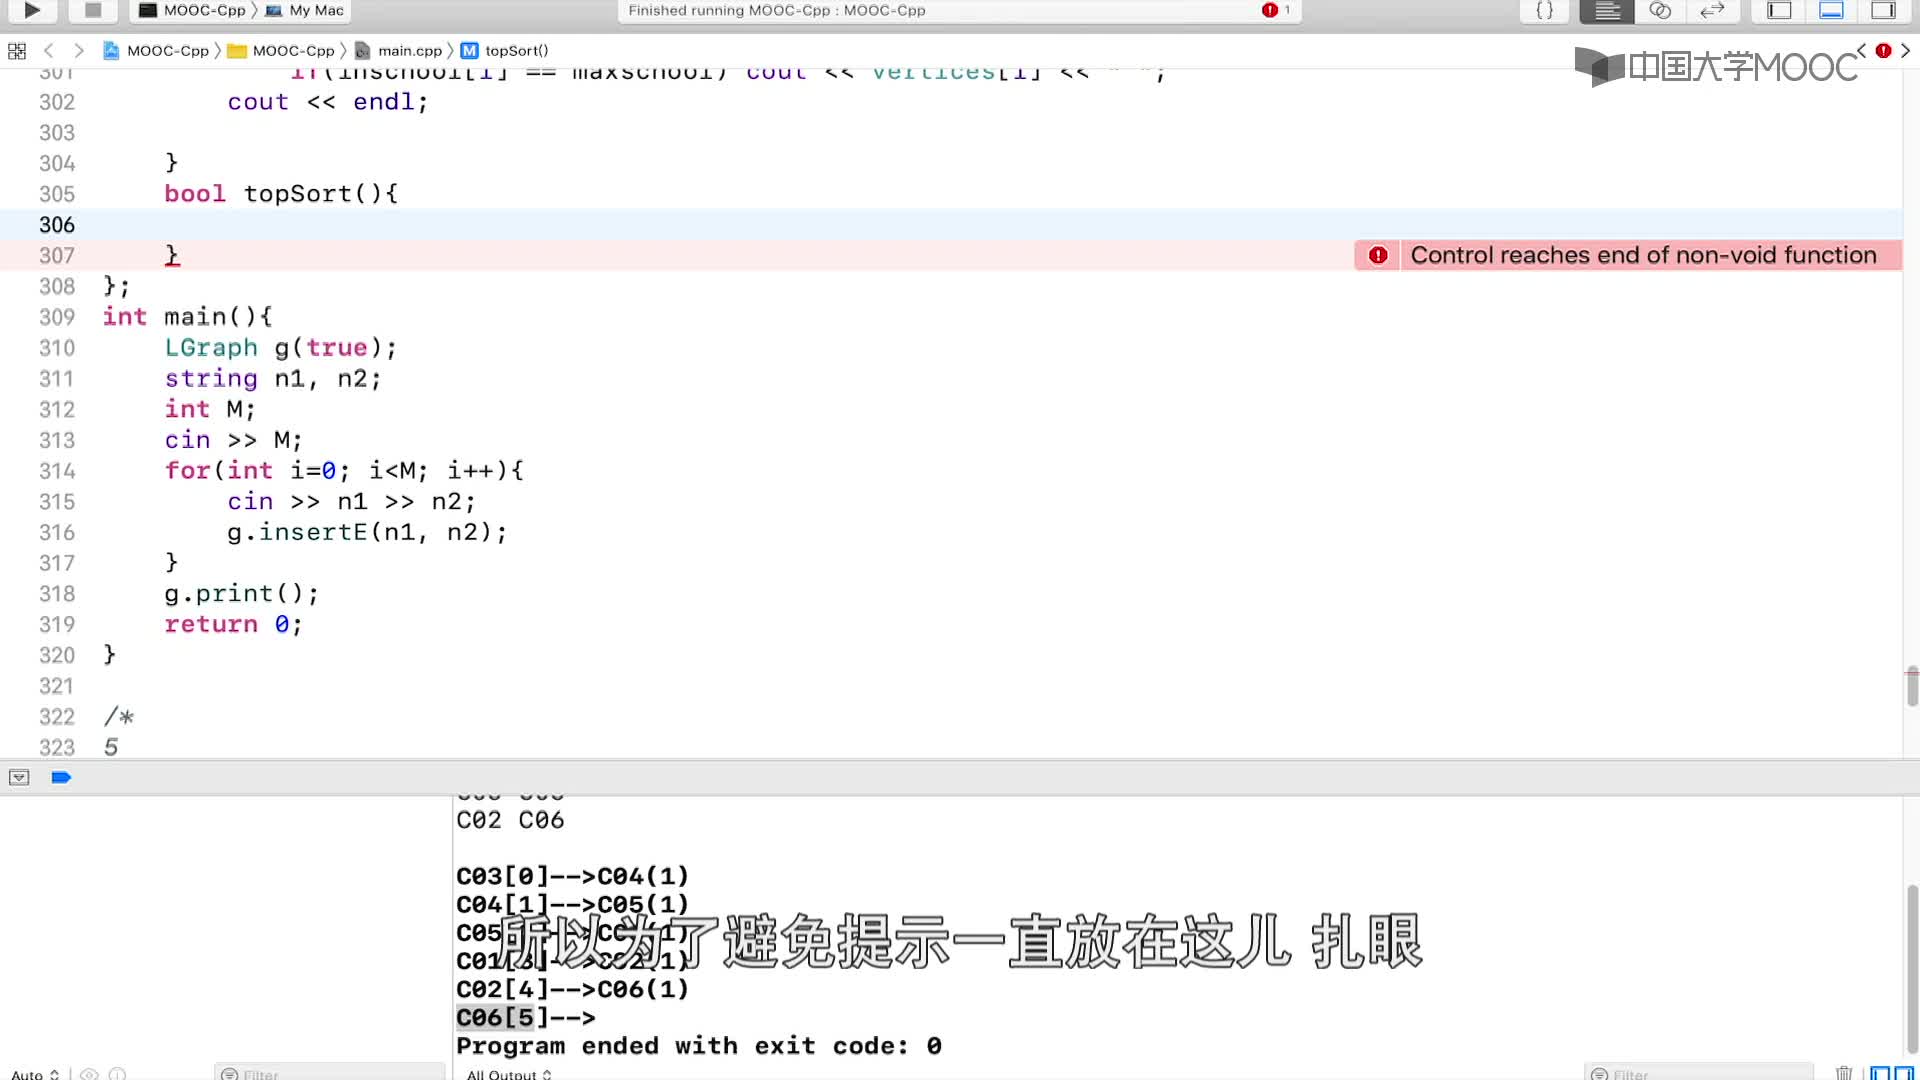Click the 'g.print();' statement
This screenshot has height=1080, width=1920.
[242, 594]
